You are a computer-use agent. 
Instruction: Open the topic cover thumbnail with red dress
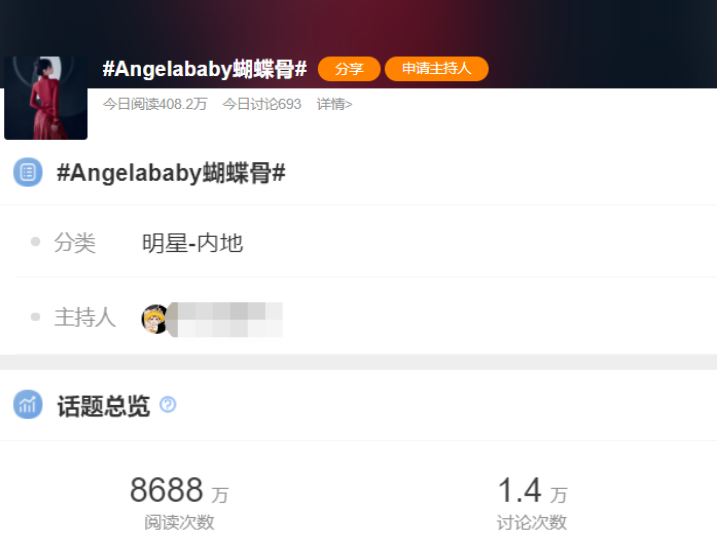pyautogui.click(x=46, y=98)
